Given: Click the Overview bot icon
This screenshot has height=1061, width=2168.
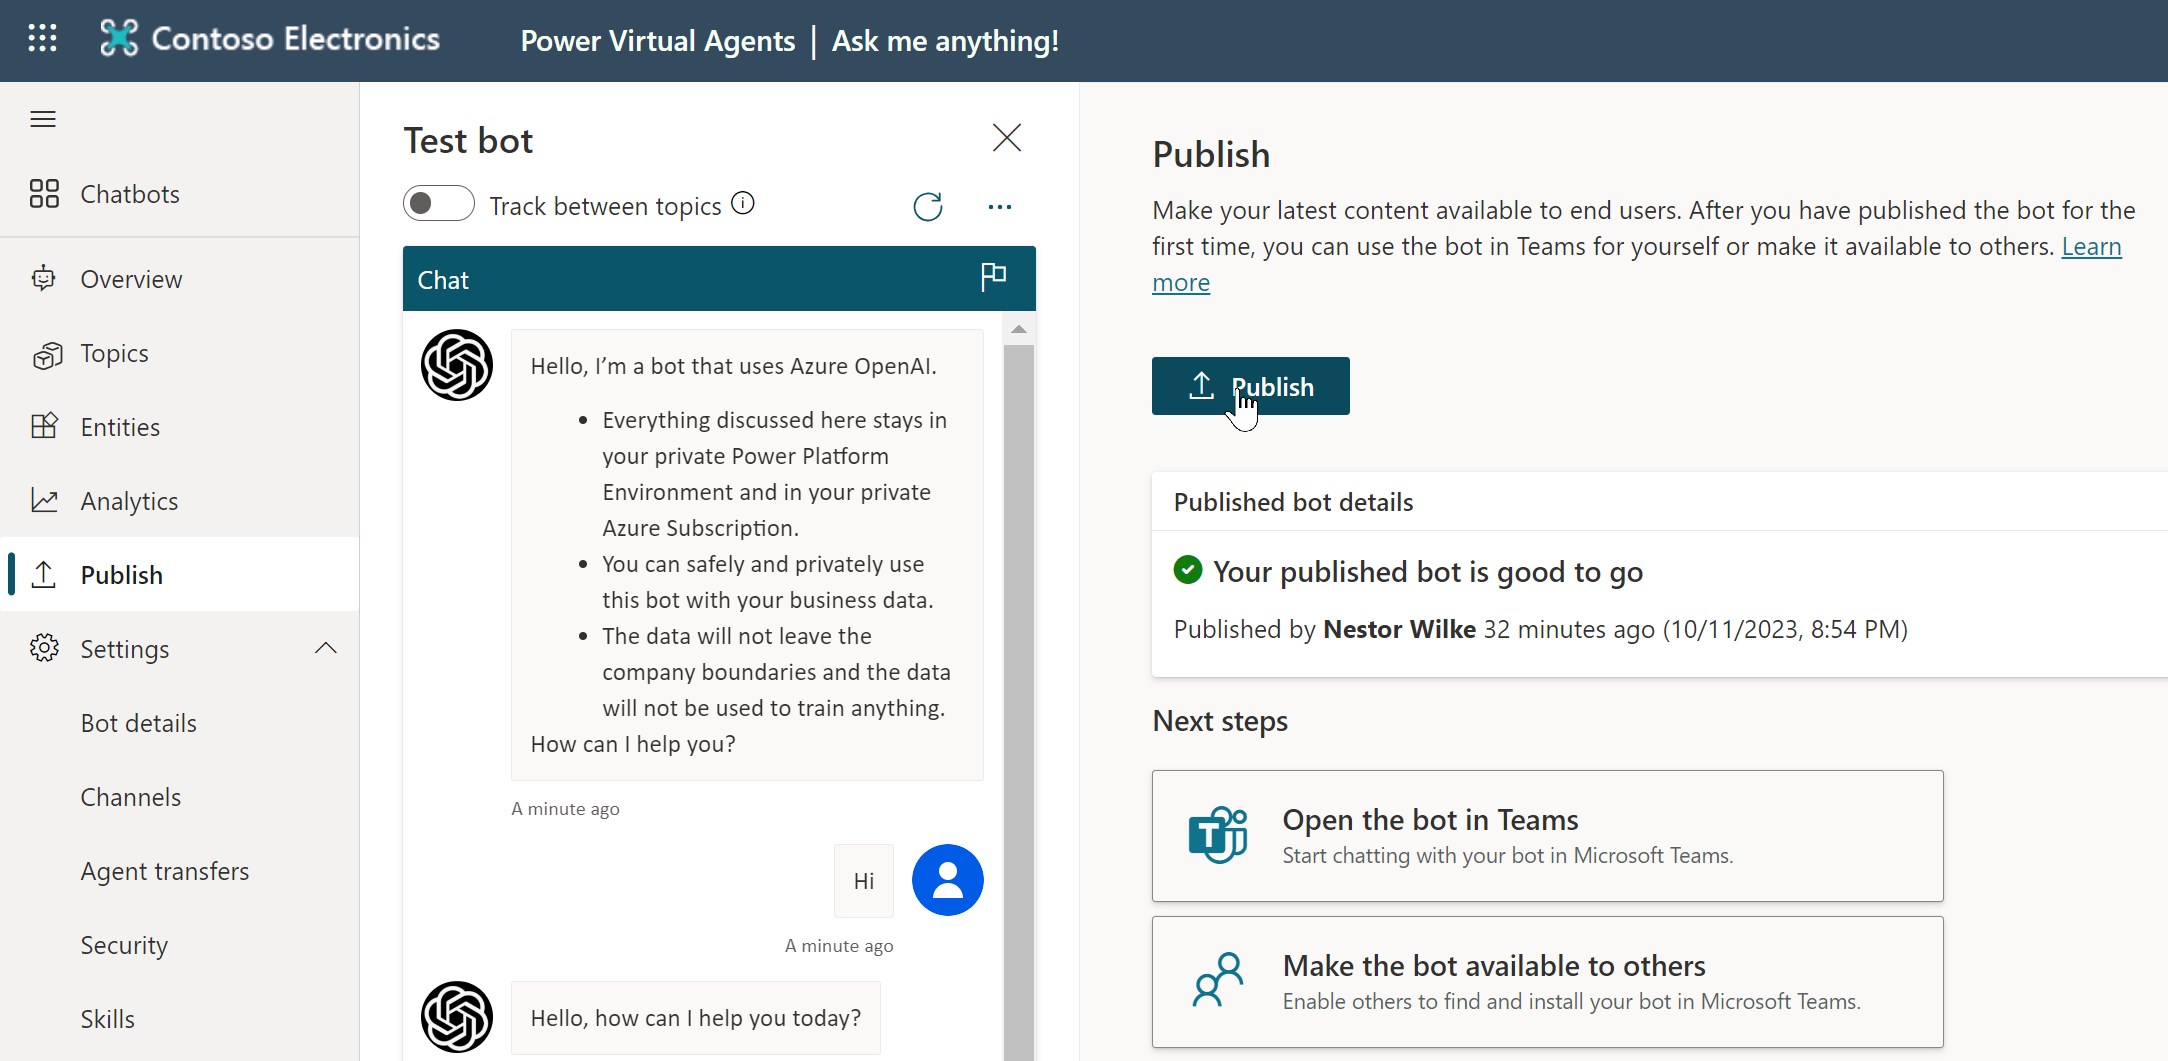Looking at the screenshot, I should point(44,278).
